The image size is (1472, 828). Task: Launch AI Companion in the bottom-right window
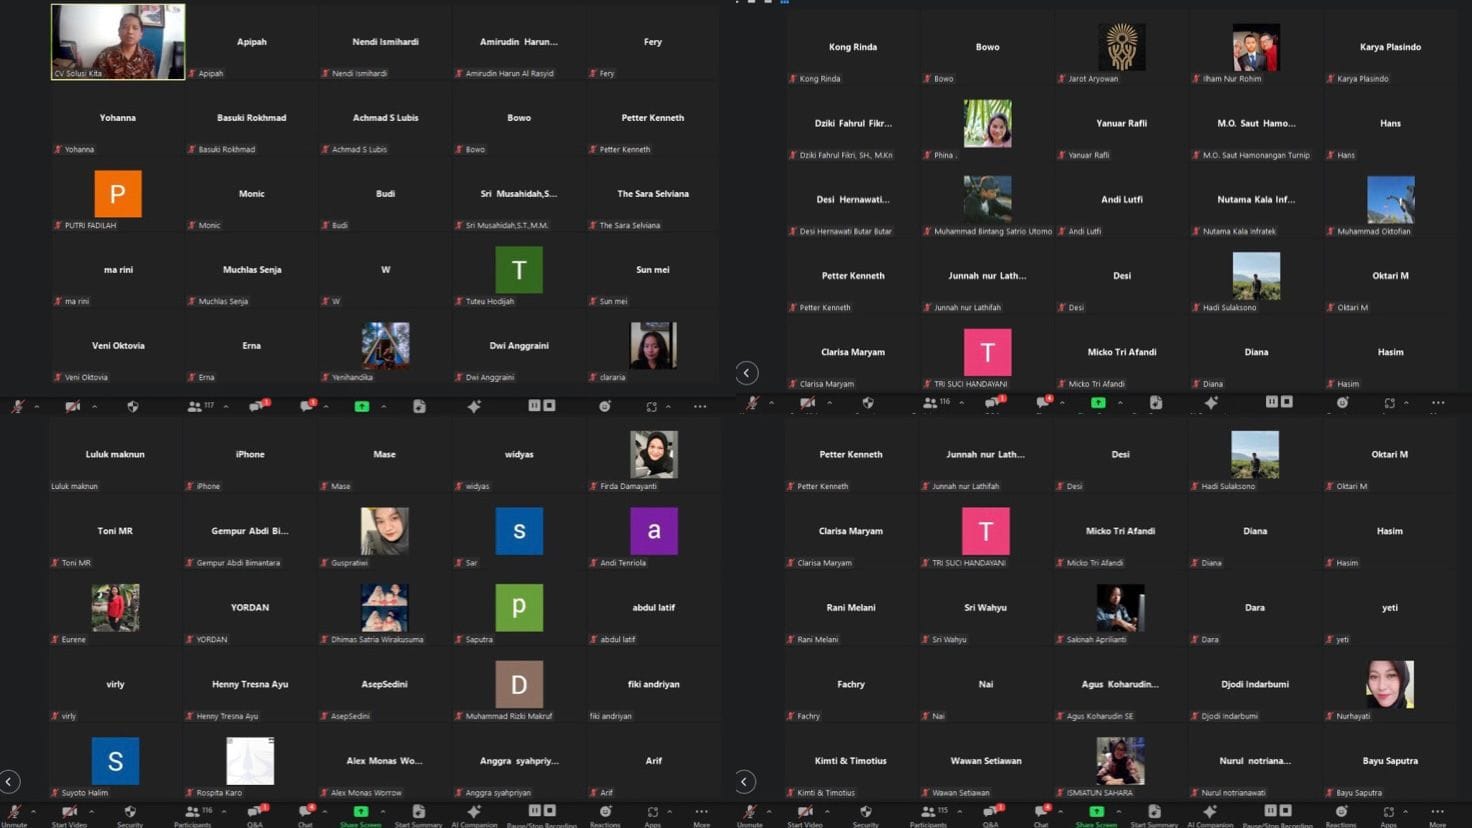(1210, 813)
